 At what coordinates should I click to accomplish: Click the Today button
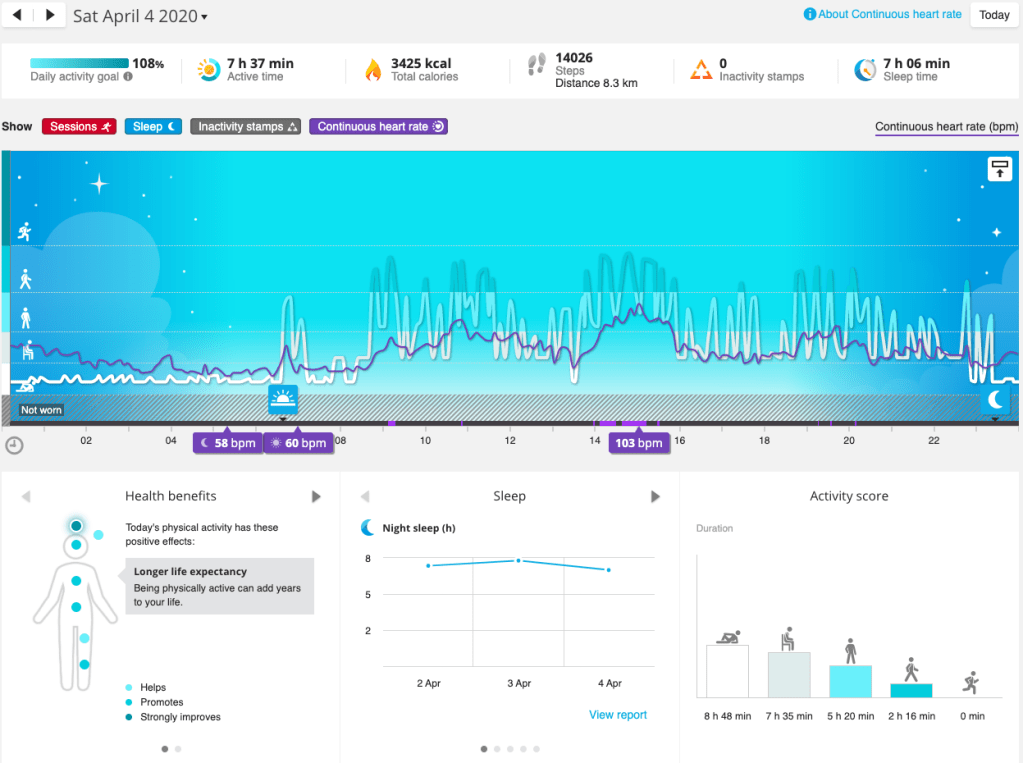[x=993, y=15]
